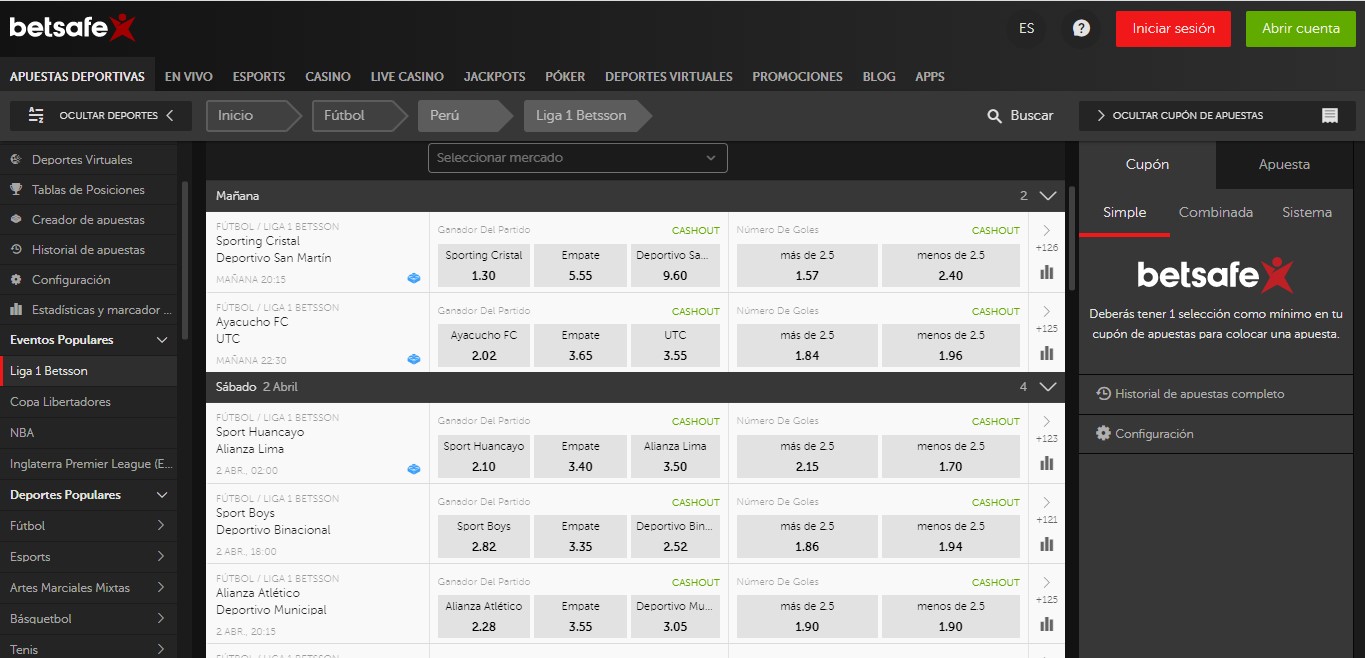Click the Creador de apuestas icon
1365x658 pixels.
click(x=16, y=219)
